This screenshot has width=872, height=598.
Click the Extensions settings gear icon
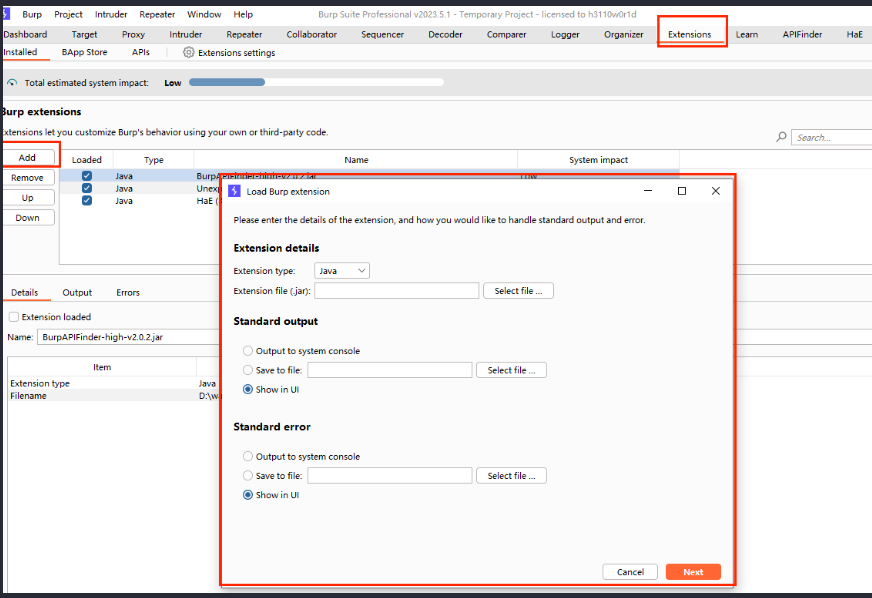[189, 52]
